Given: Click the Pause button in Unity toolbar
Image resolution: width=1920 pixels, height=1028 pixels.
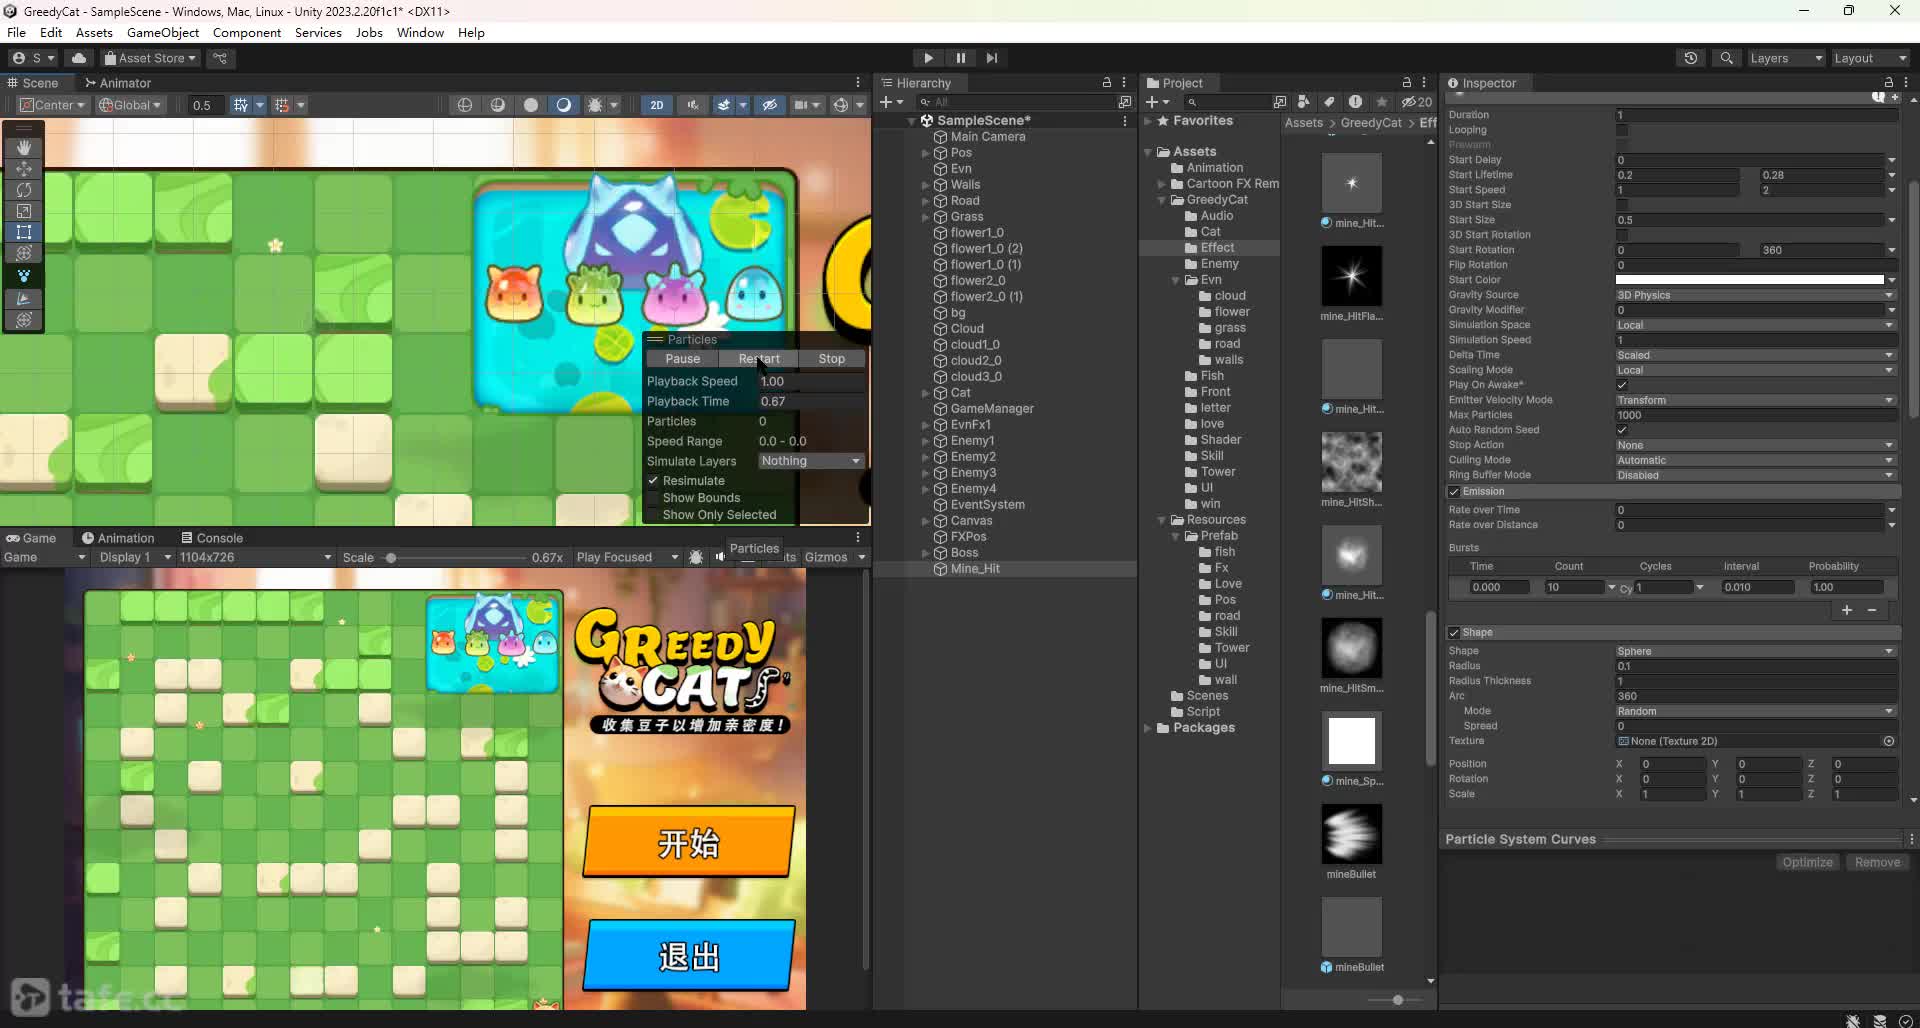Looking at the screenshot, I should (x=960, y=58).
